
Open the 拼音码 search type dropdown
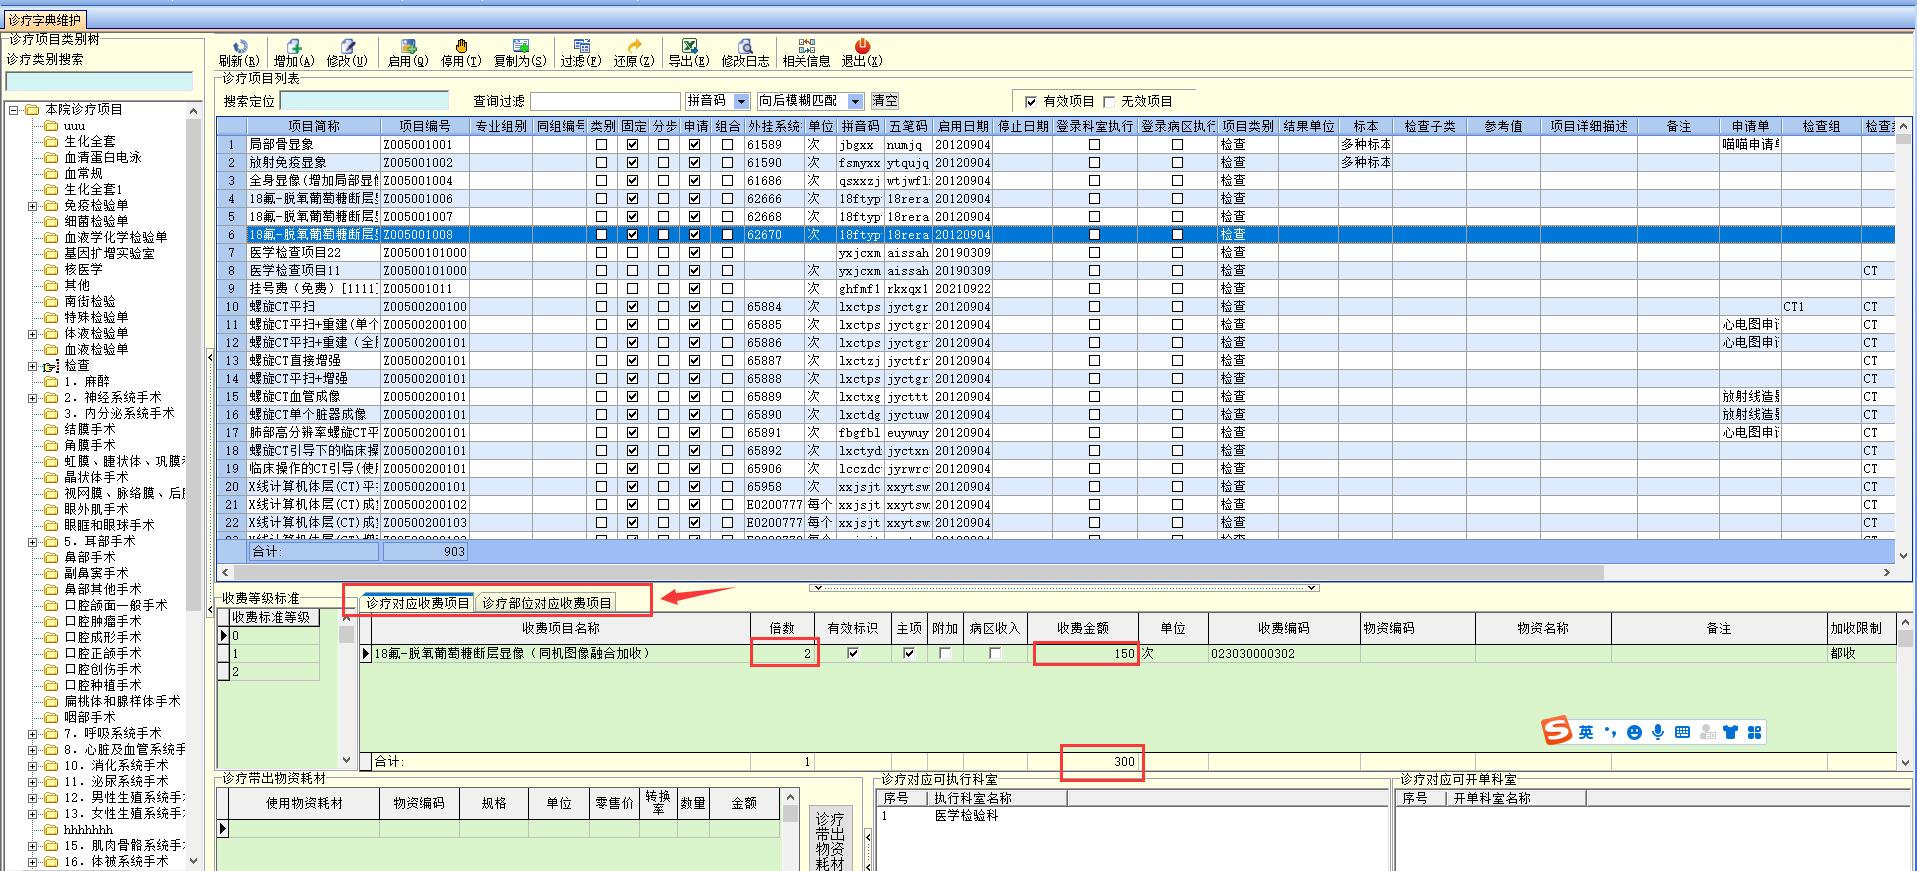pos(741,101)
